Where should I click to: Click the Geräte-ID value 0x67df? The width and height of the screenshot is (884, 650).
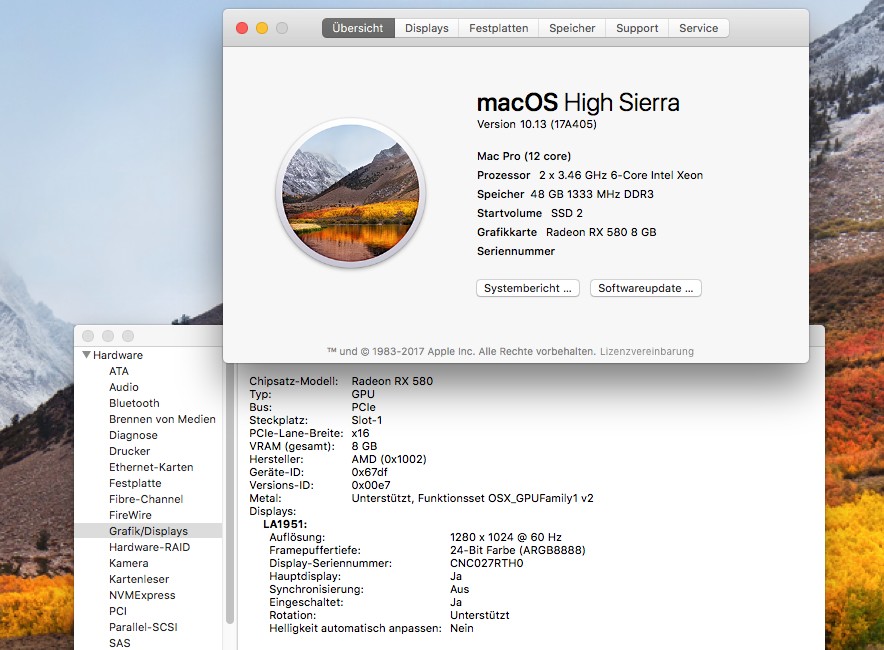click(369, 472)
